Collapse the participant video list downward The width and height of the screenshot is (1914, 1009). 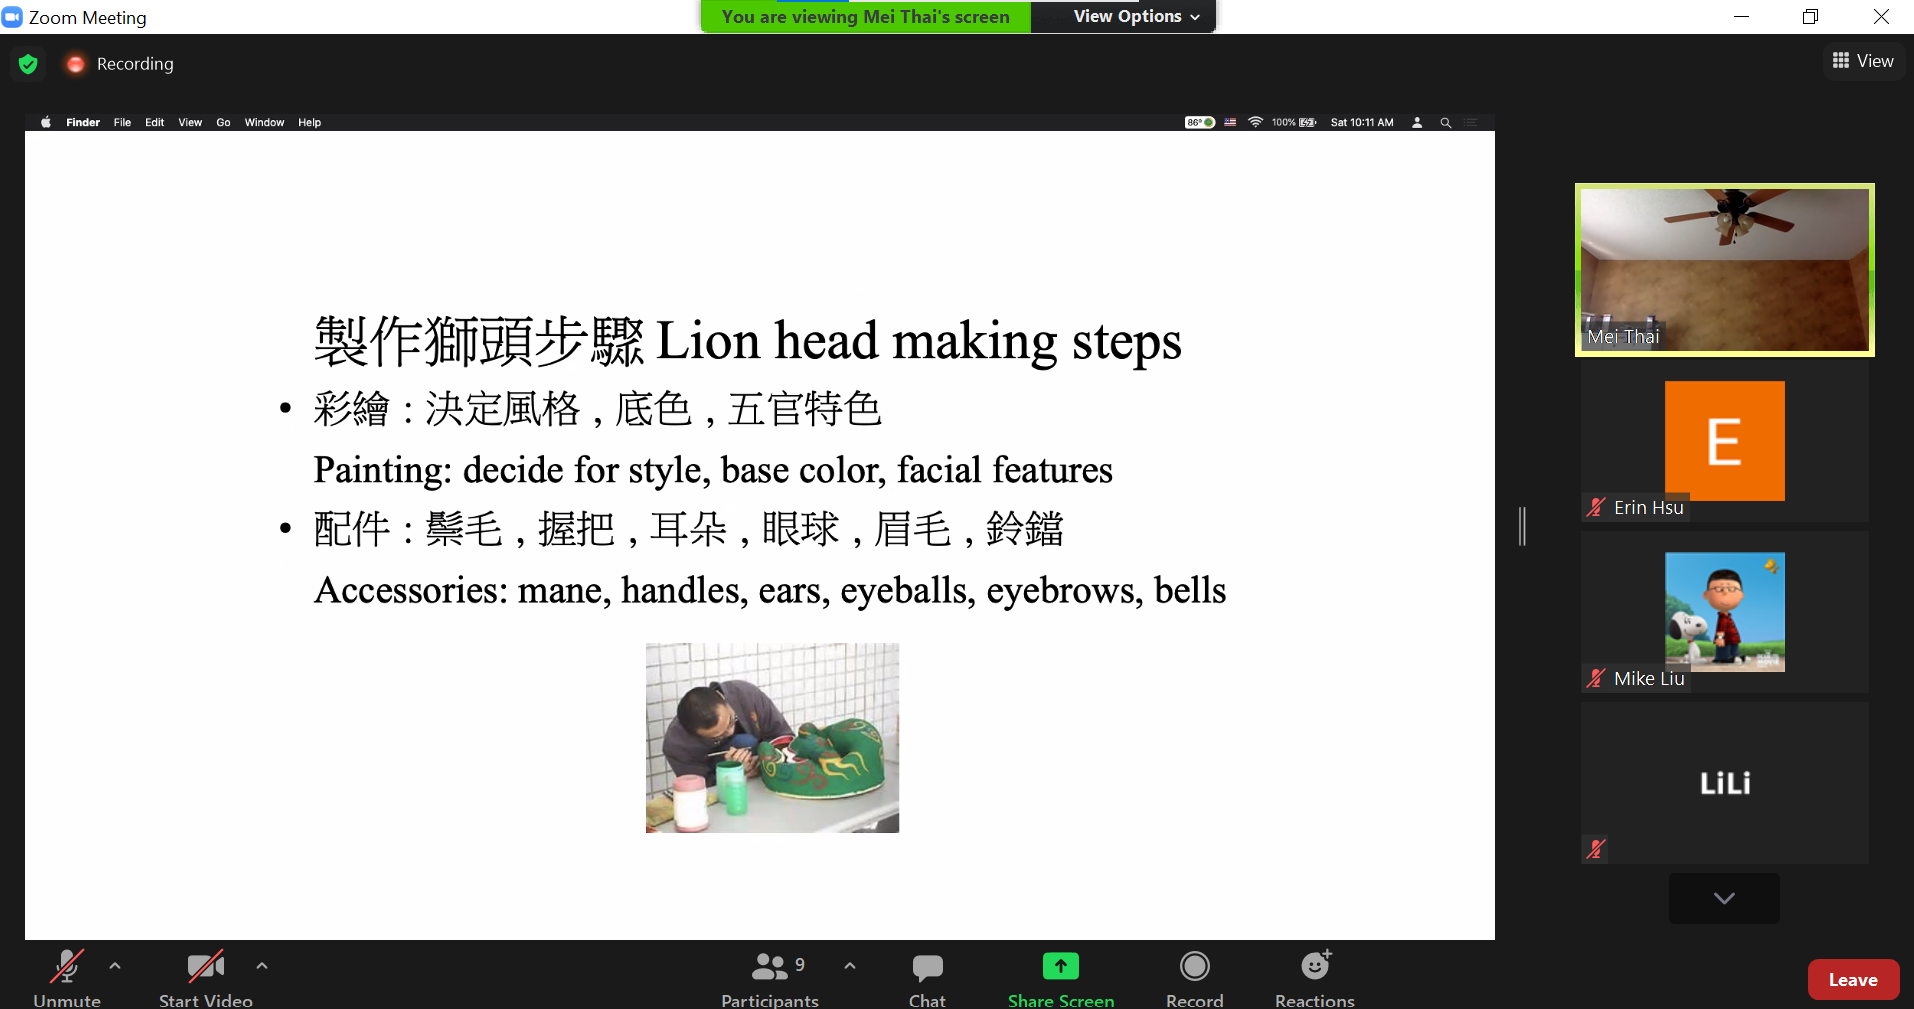(x=1723, y=898)
